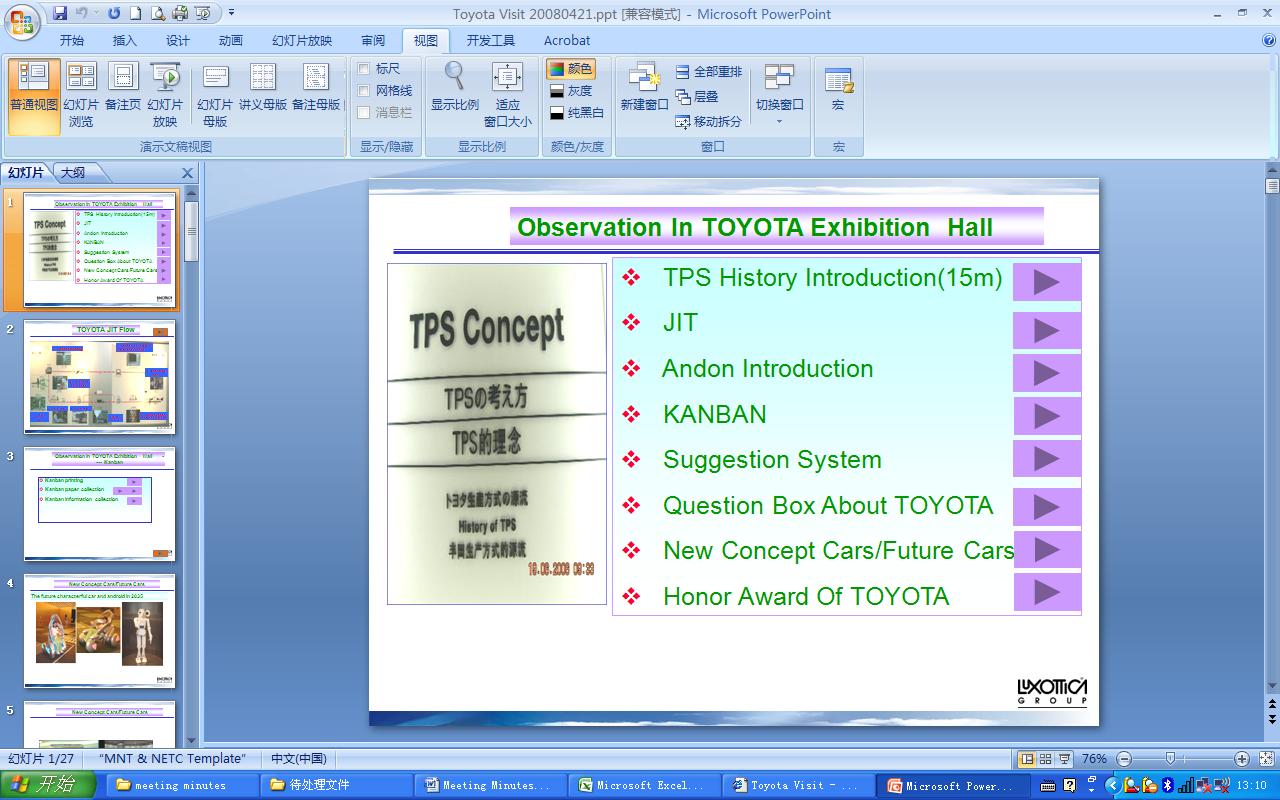Click the quick print printer icon
Screen dimensions: 1280x800
[x=180, y=13]
